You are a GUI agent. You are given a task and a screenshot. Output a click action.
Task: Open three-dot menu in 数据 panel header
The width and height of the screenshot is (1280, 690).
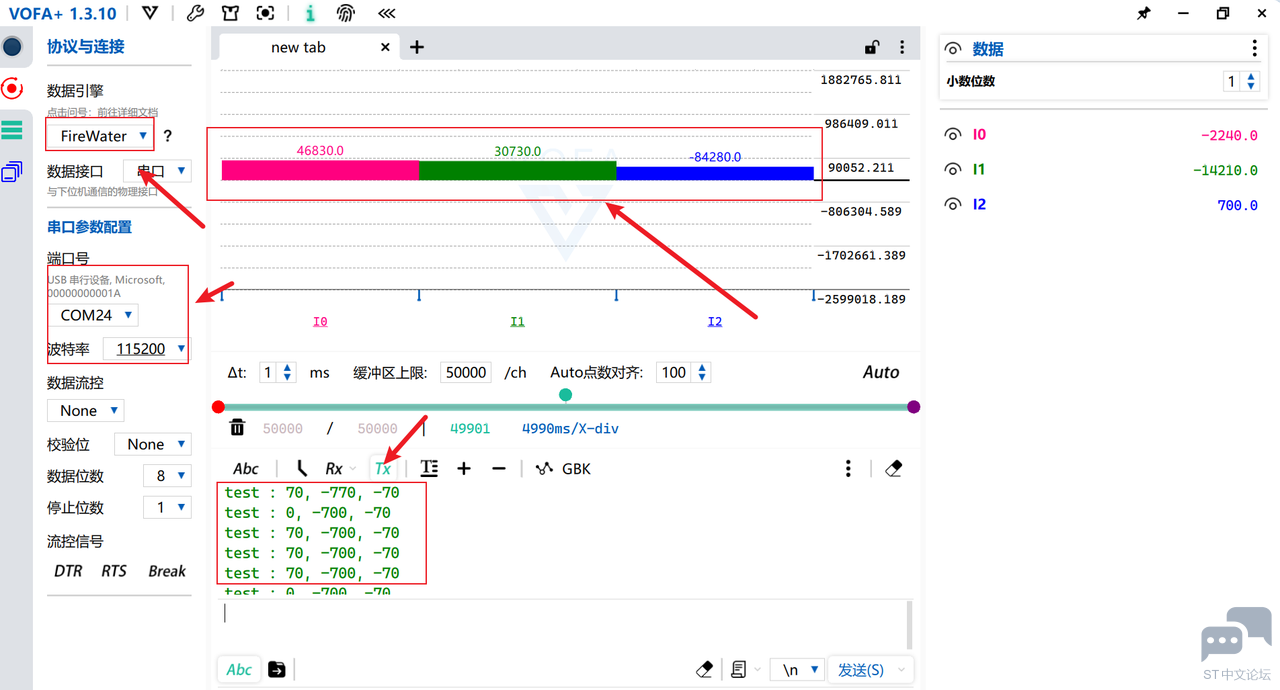[x=1254, y=49]
